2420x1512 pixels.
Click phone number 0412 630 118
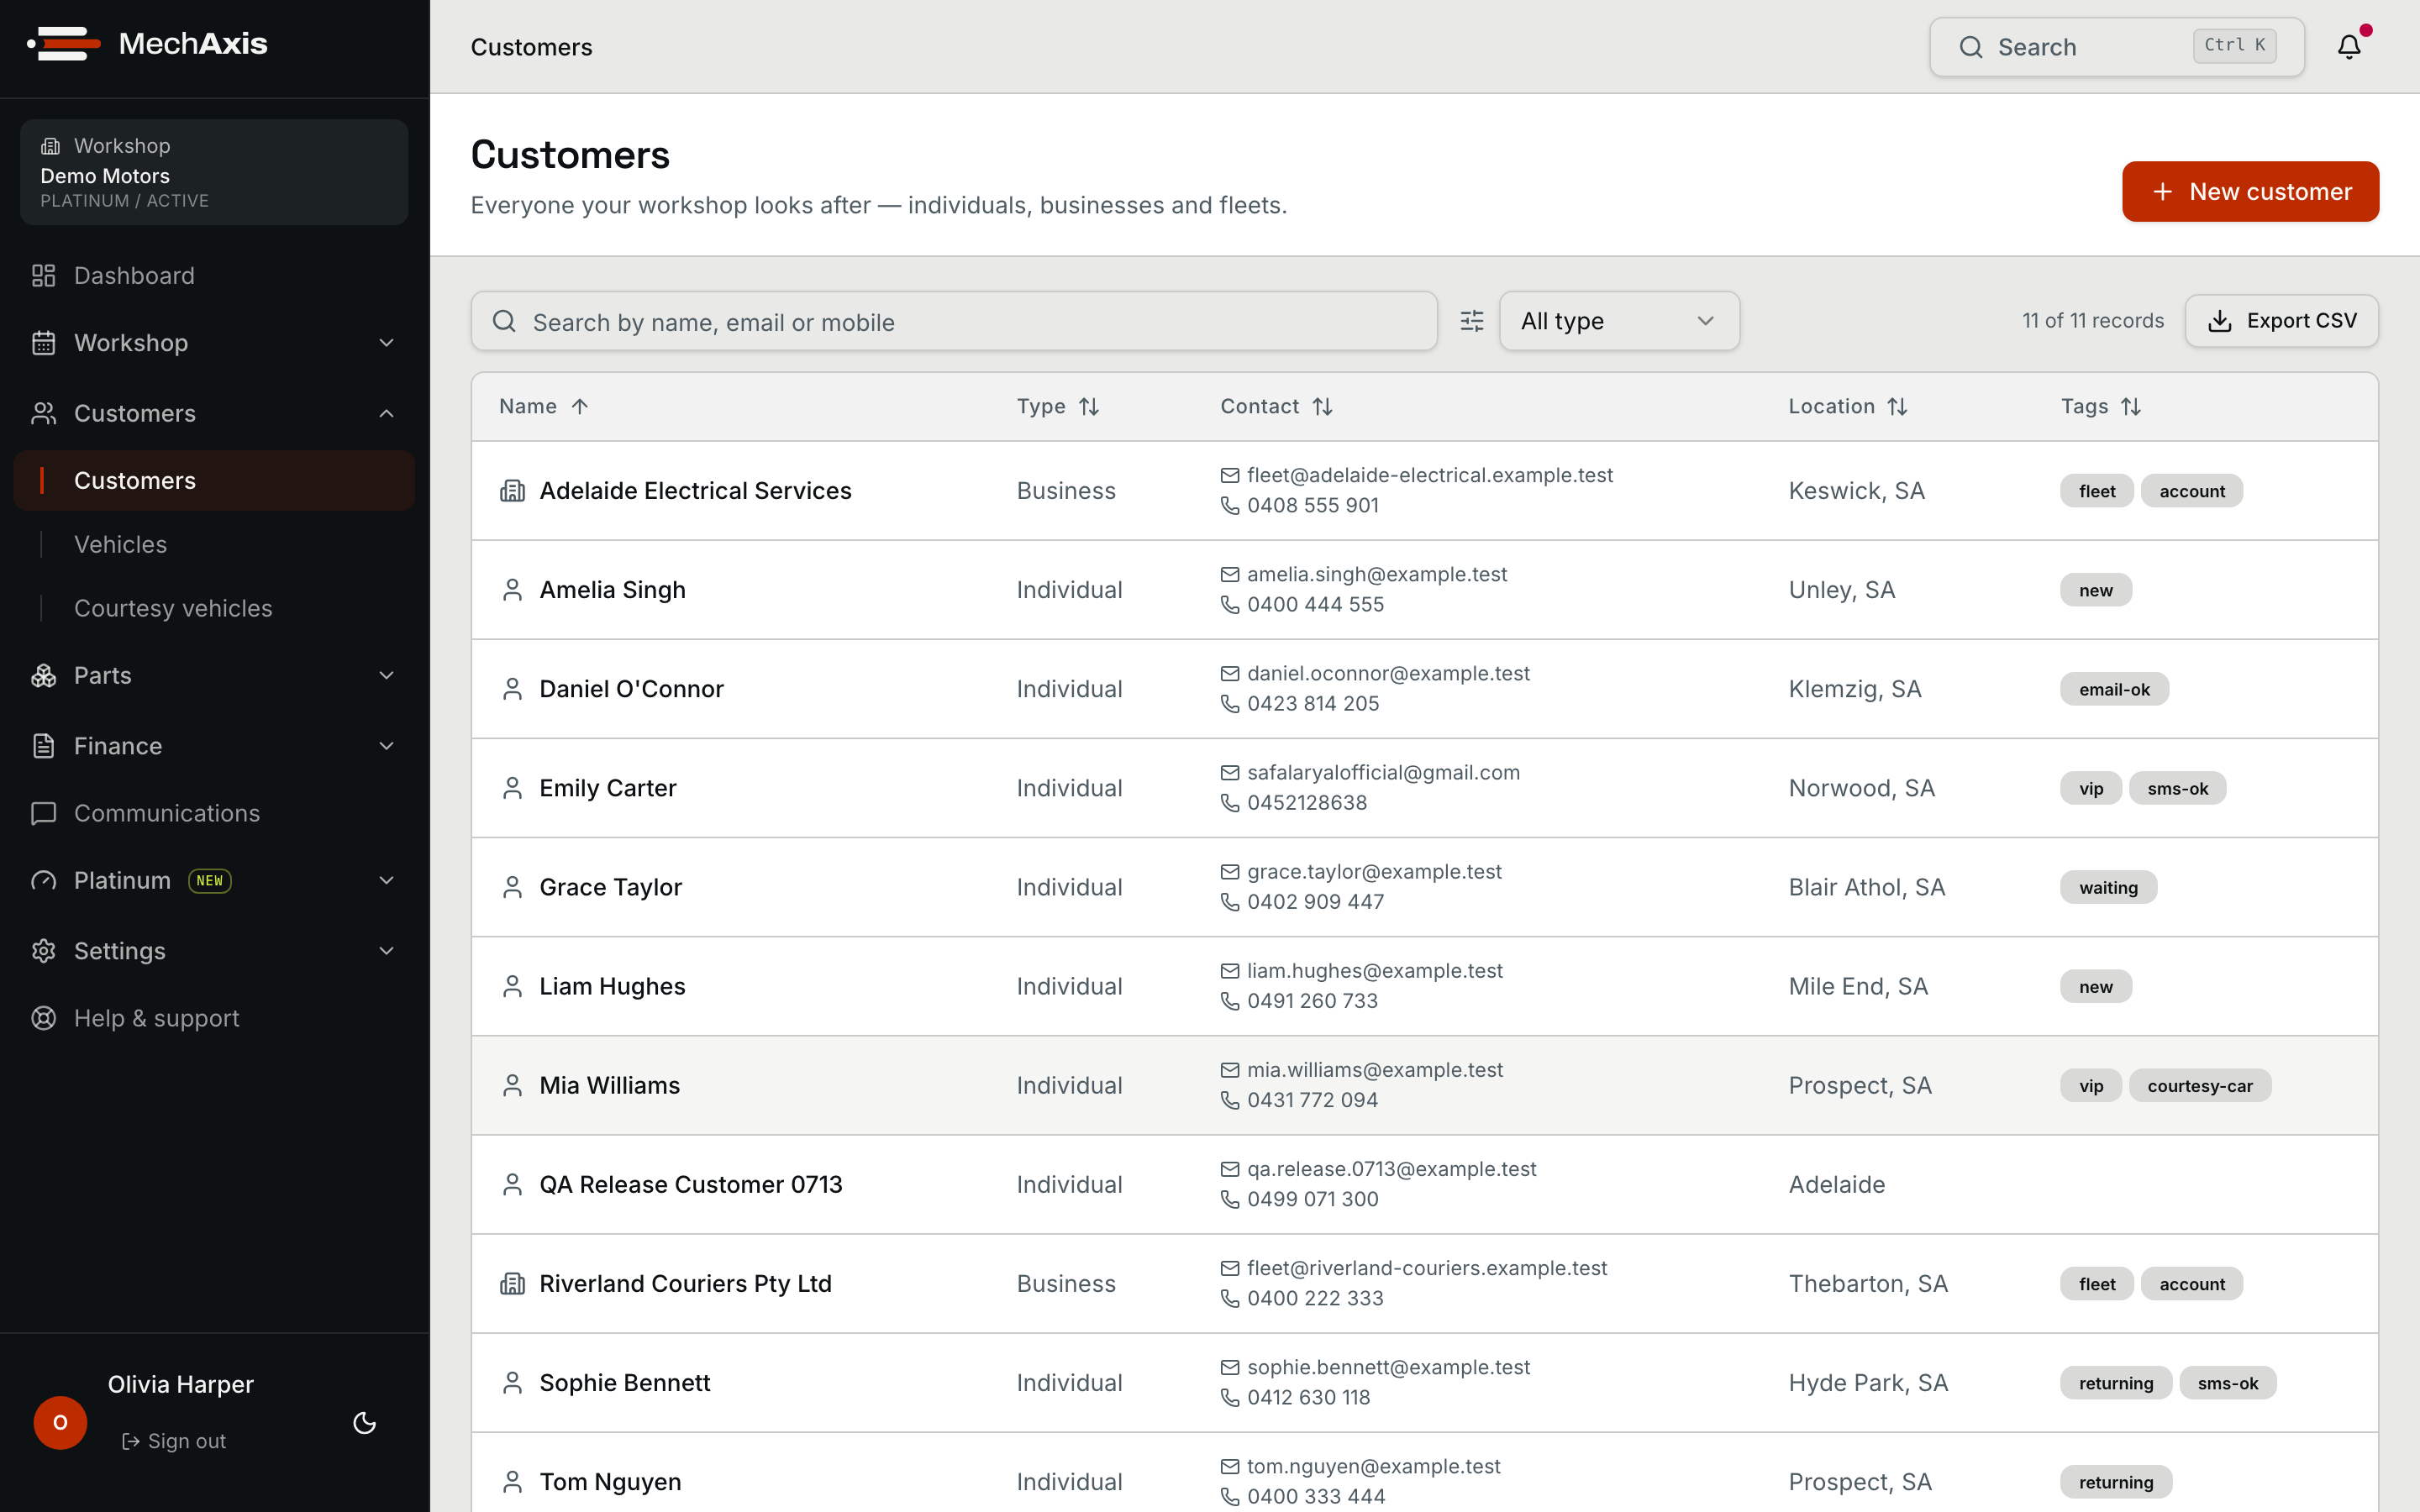tap(1308, 1397)
